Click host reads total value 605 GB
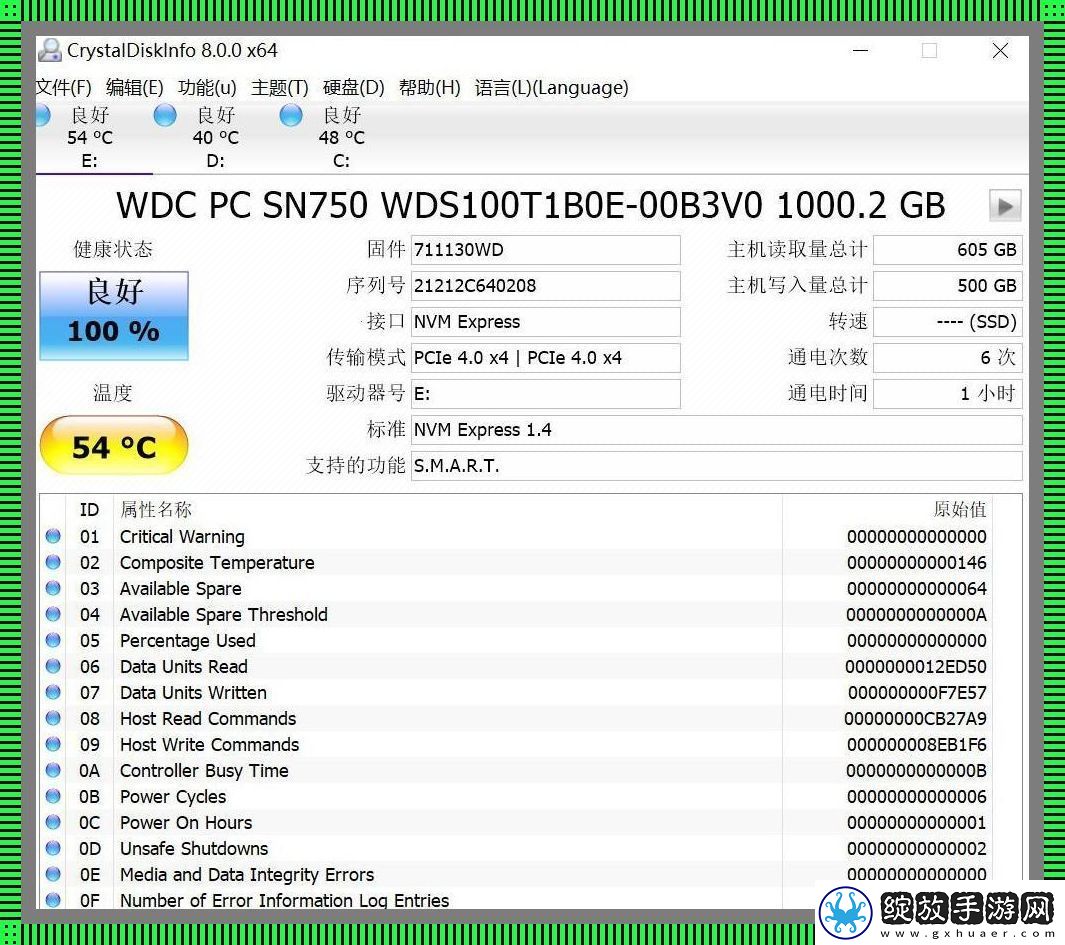This screenshot has width=1065, height=945. point(947,250)
